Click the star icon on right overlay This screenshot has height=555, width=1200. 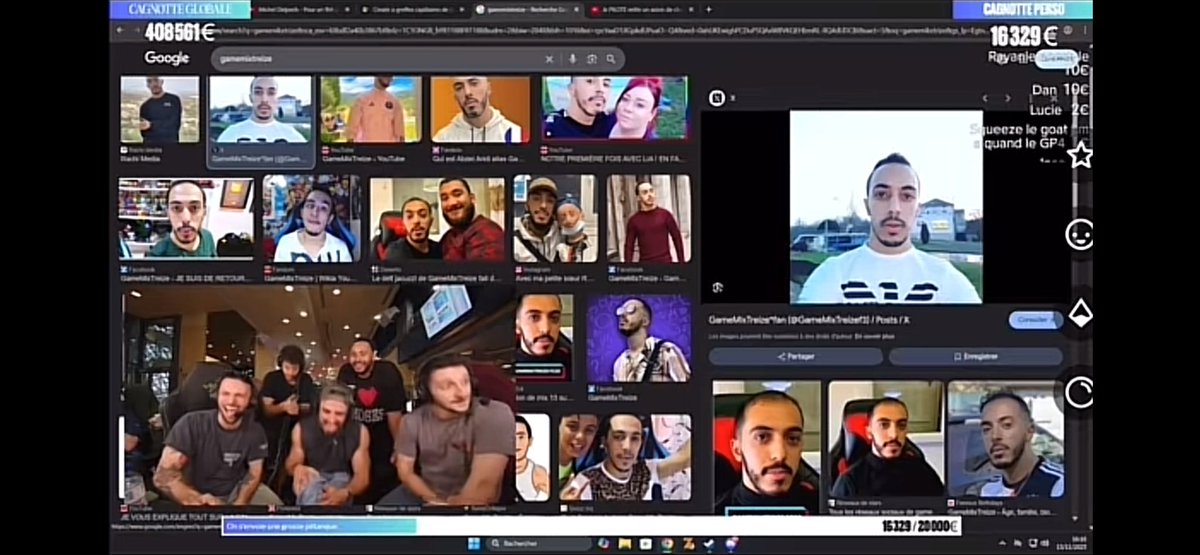click(x=1080, y=156)
